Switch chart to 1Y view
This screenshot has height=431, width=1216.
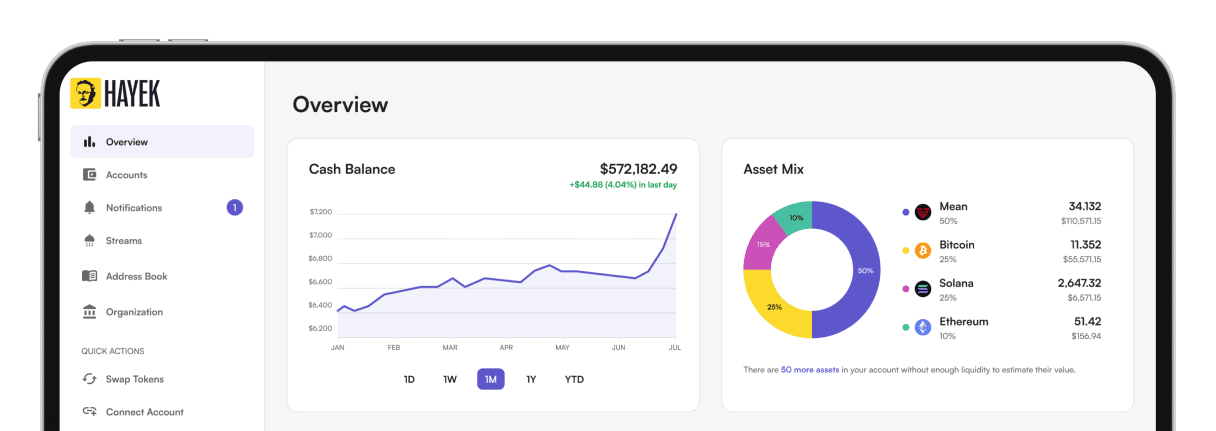(x=531, y=380)
